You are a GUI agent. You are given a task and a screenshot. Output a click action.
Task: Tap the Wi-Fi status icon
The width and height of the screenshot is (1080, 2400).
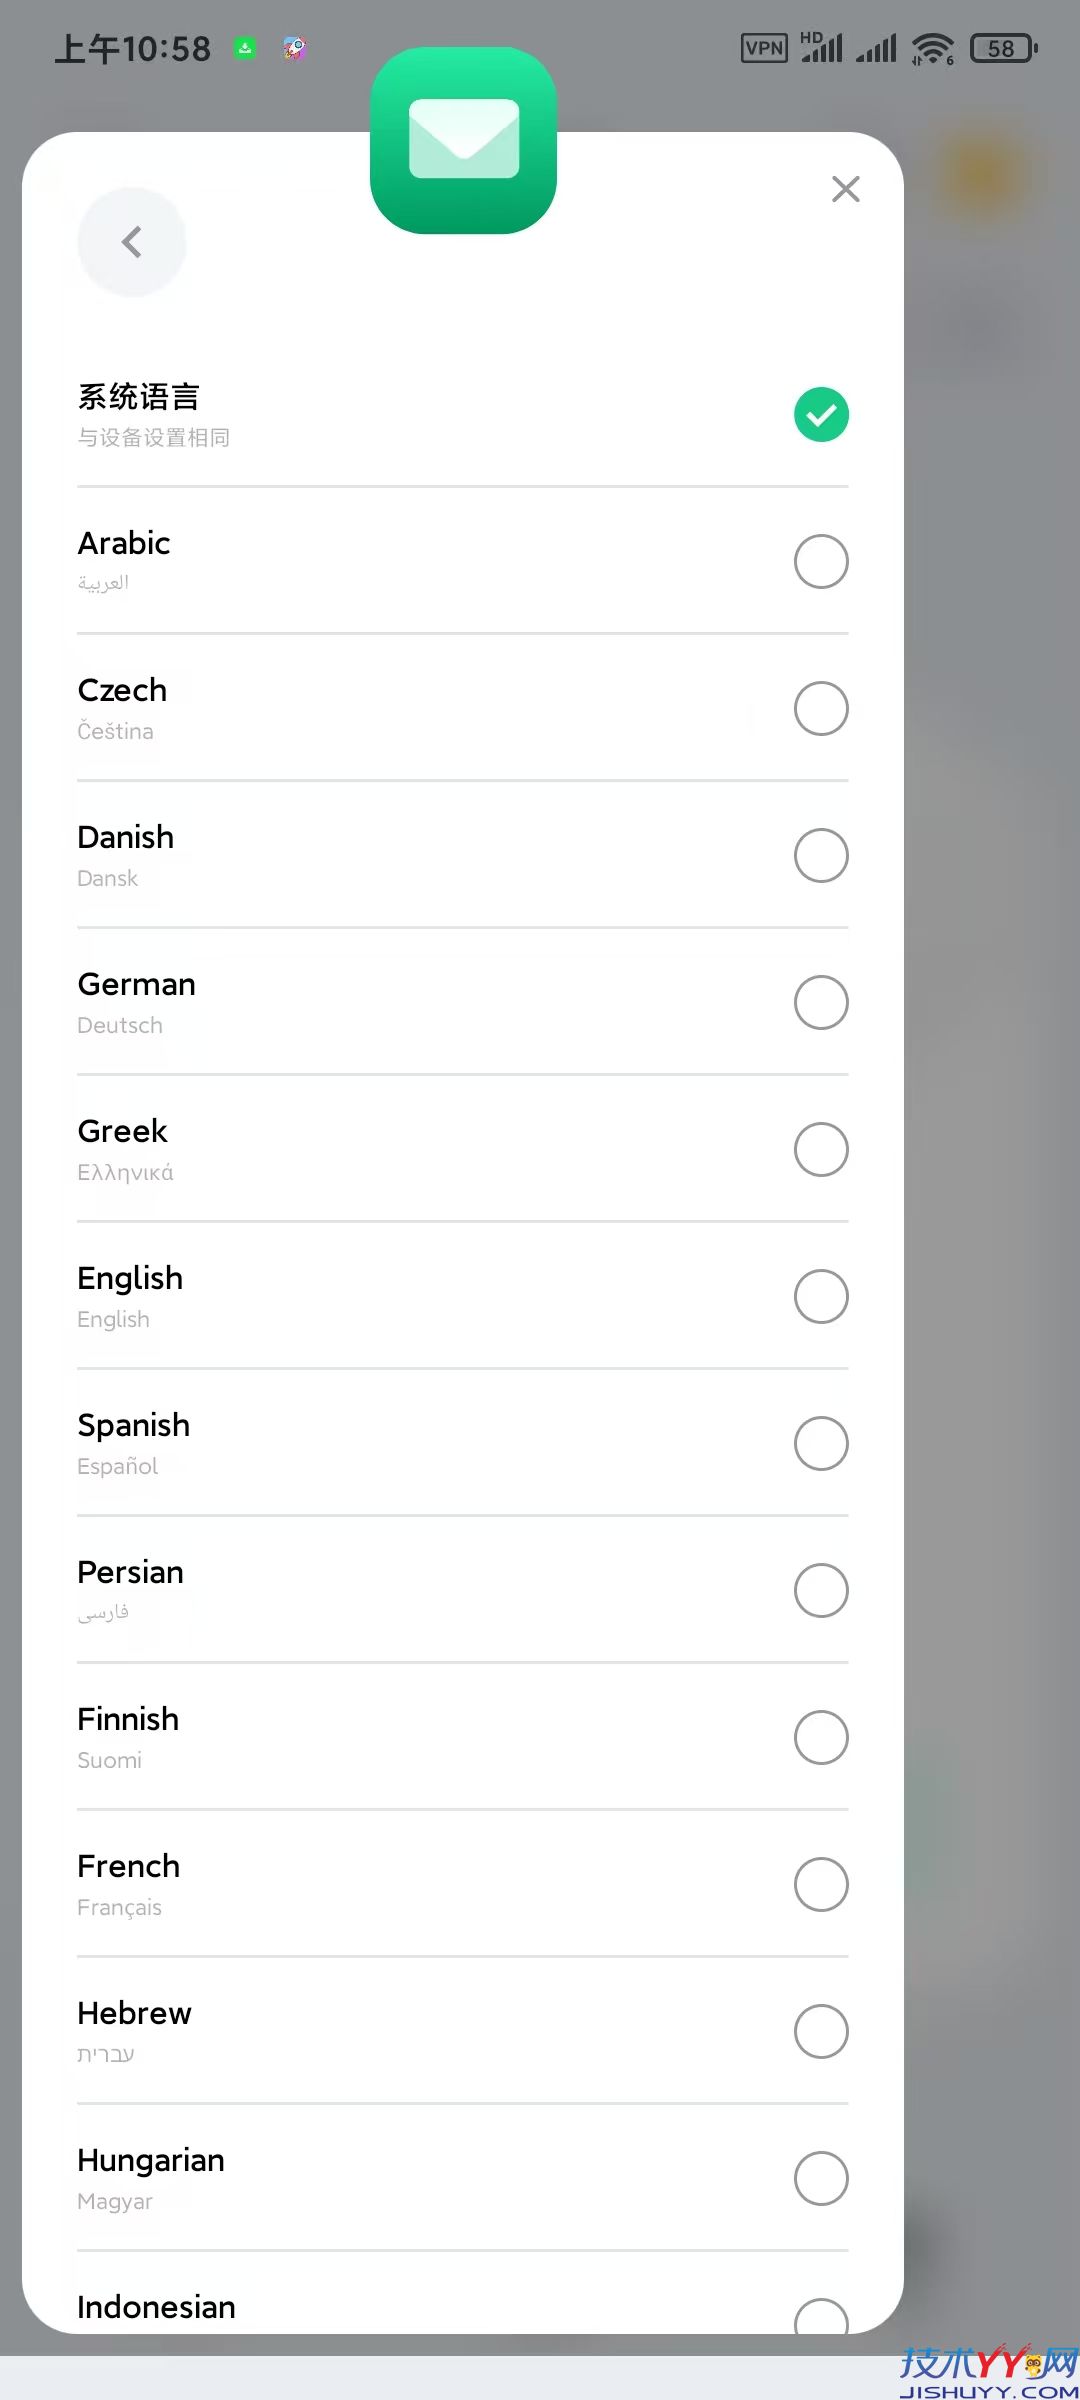point(932,48)
